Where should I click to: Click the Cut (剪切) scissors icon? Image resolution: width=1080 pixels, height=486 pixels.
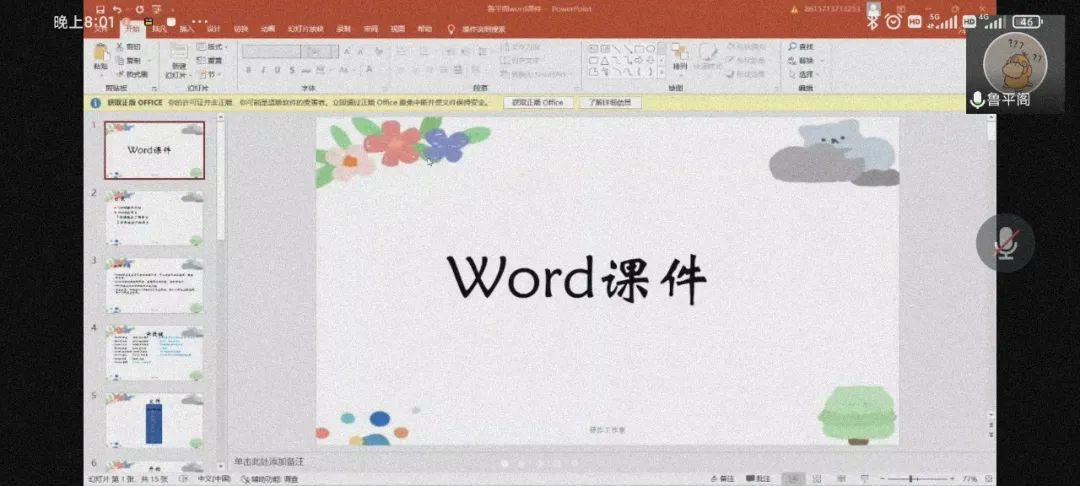tap(121, 47)
